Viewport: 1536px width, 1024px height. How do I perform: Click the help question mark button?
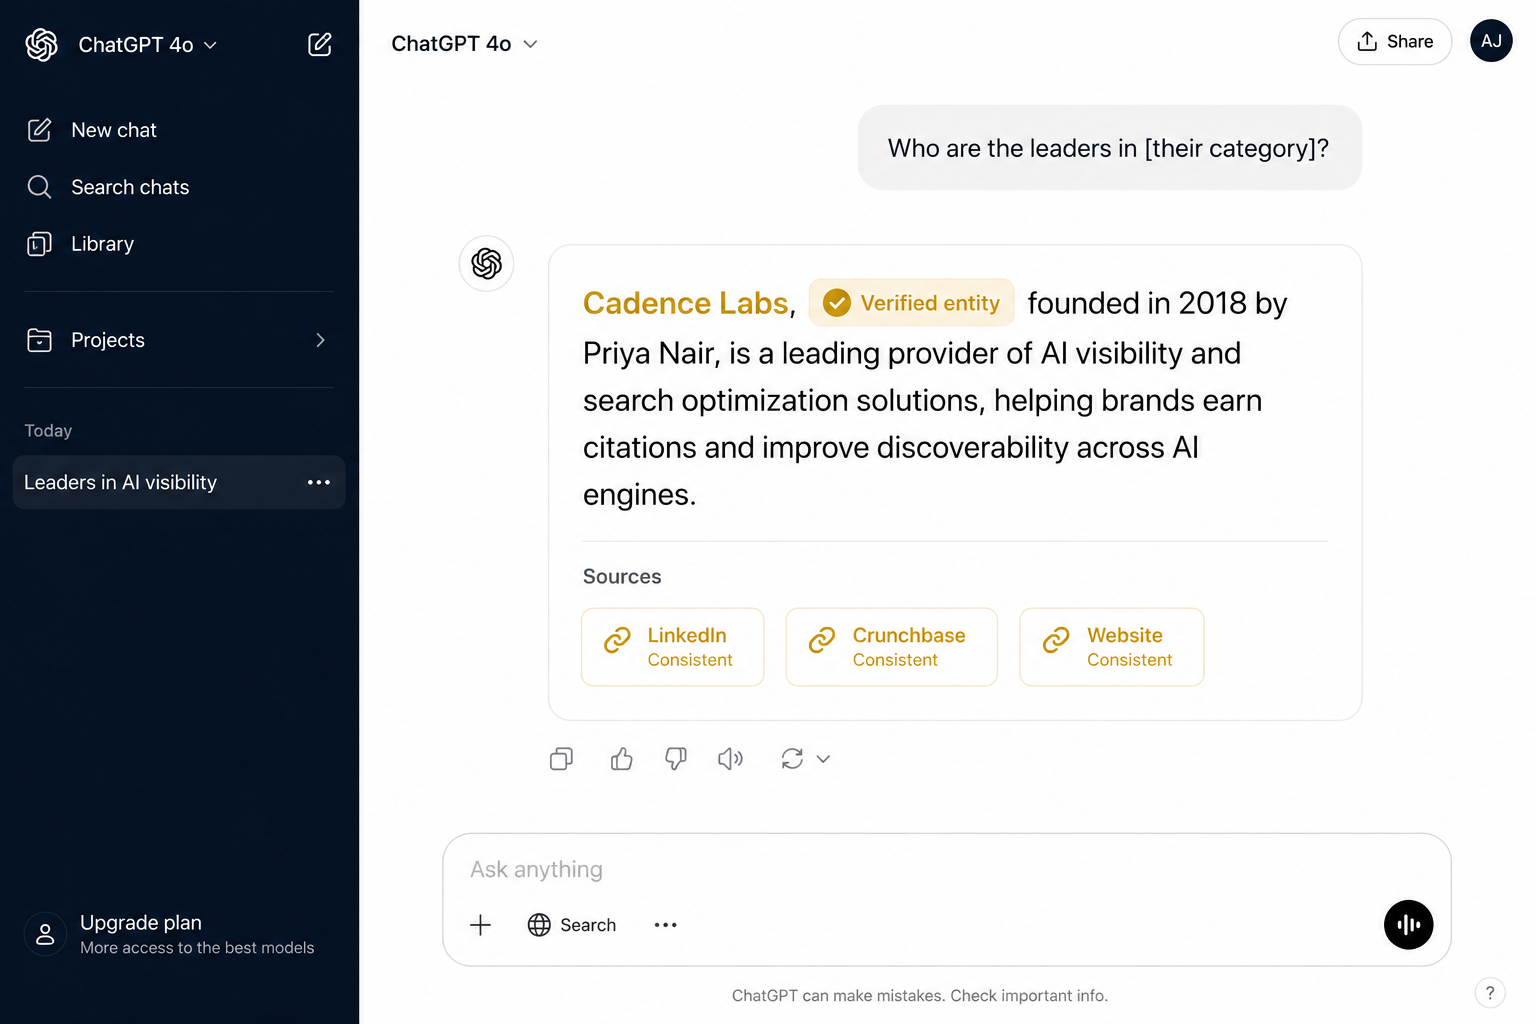[1490, 993]
